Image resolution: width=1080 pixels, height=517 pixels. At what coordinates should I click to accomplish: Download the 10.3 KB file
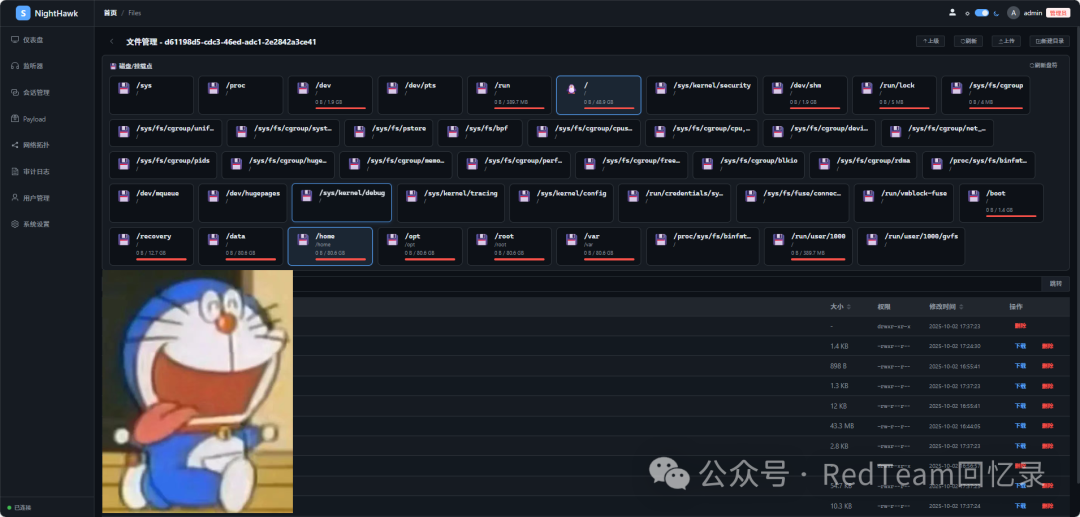[1020, 505]
